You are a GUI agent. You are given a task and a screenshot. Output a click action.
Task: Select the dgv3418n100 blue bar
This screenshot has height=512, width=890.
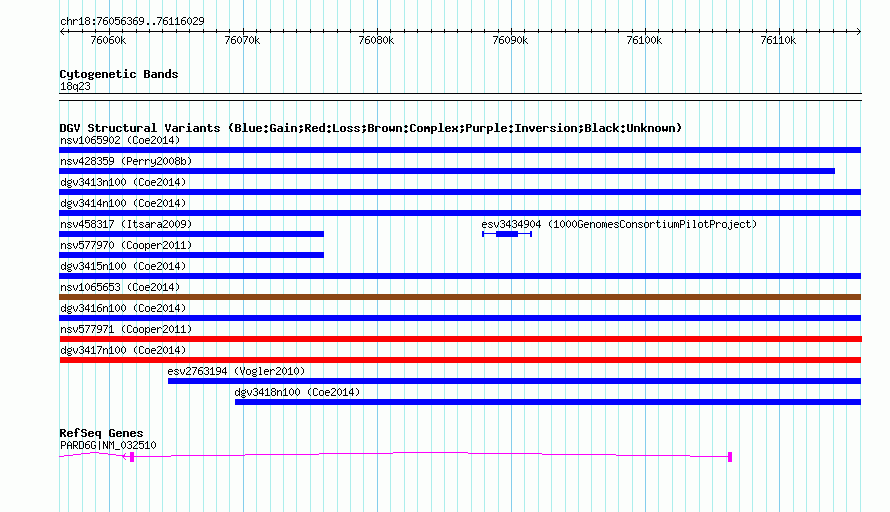click(548, 402)
